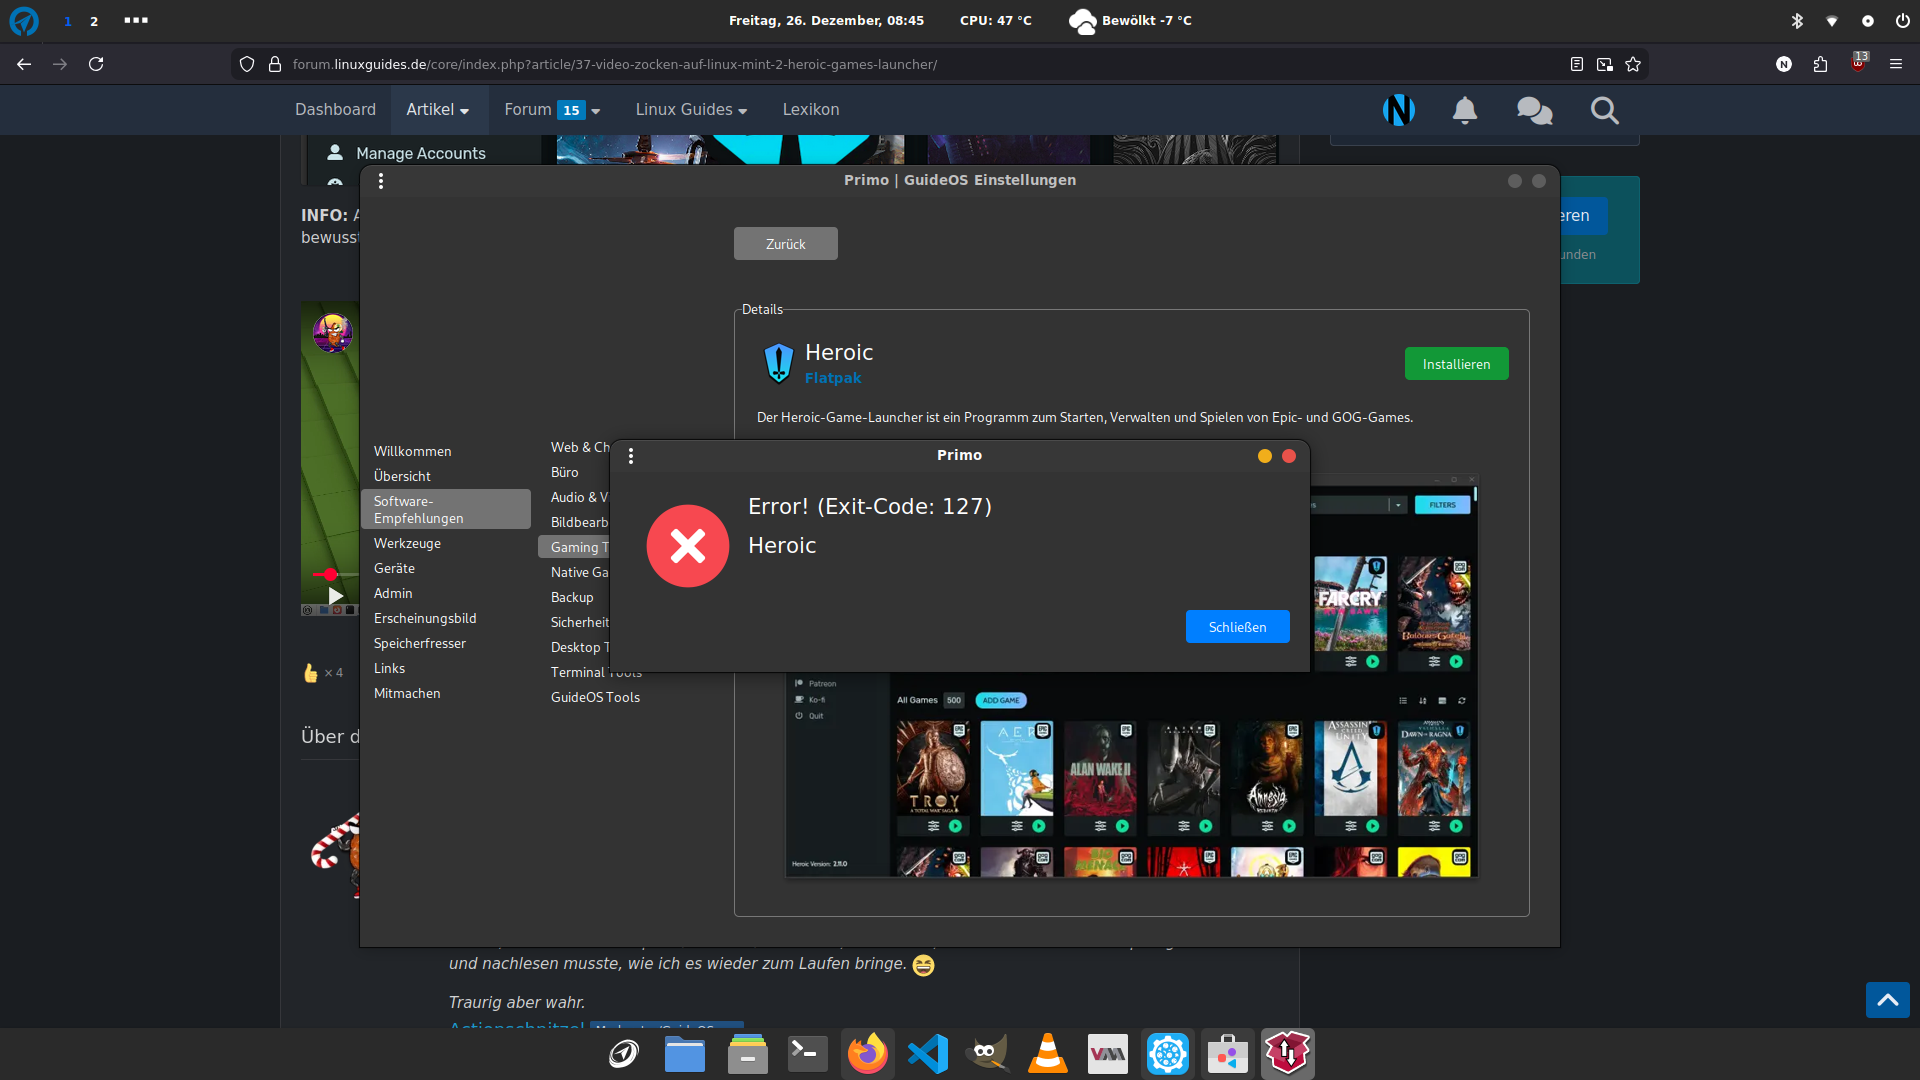Expand the Artikel dropdown menu

pyautogui.click(x=438, y=110)
